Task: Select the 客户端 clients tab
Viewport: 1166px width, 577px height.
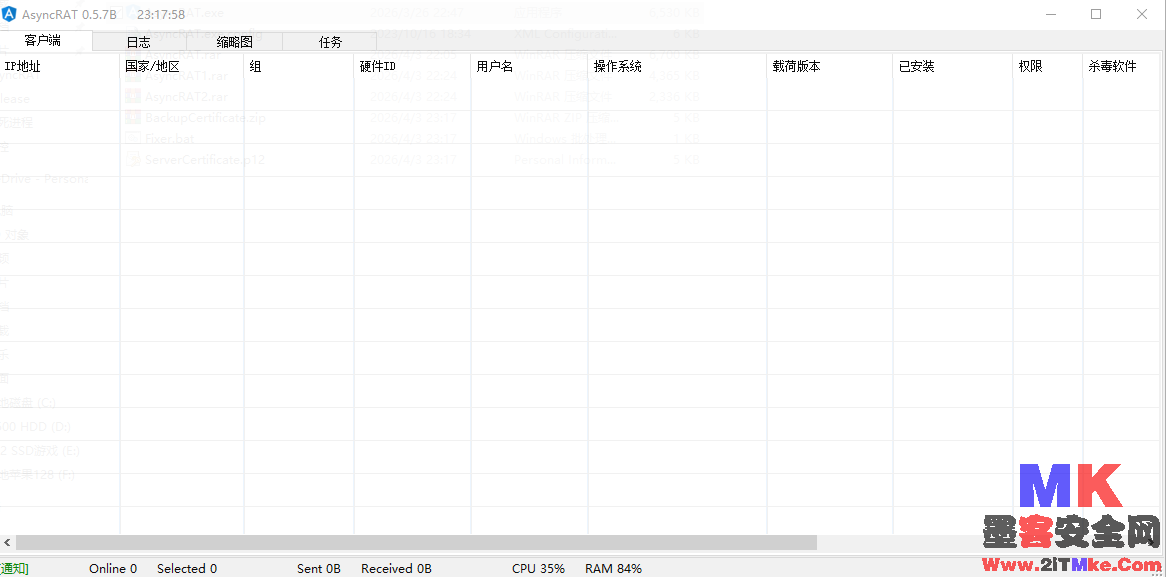Action: 46,42
